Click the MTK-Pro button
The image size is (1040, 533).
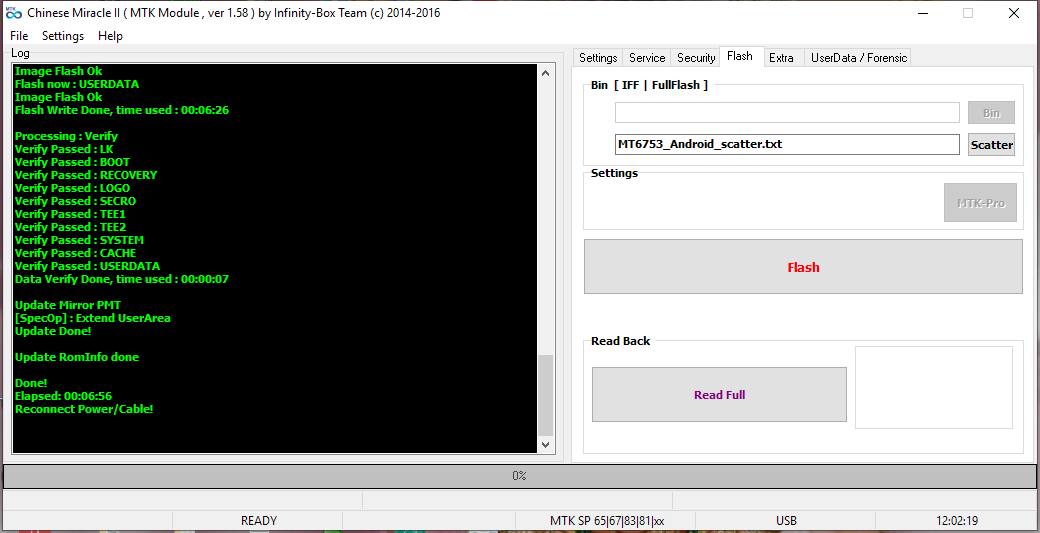pos(980,202)
